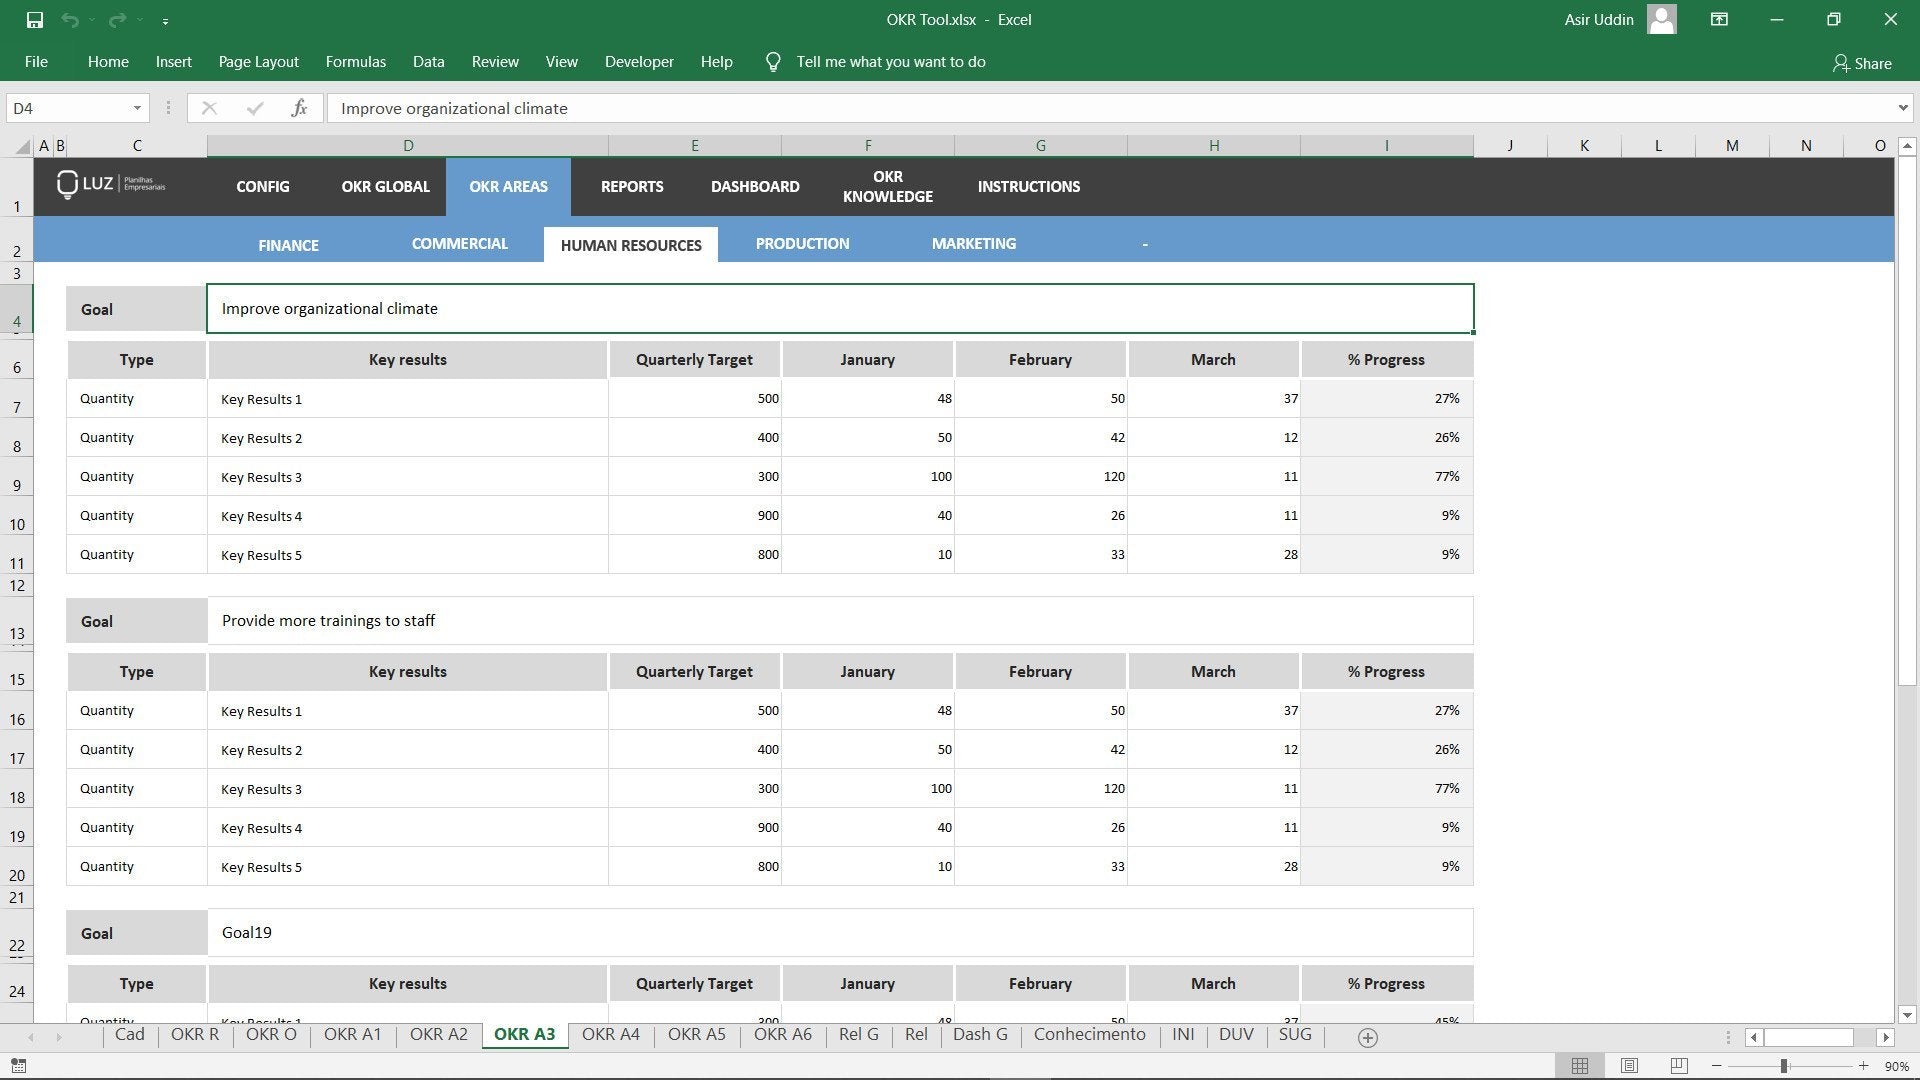
Task: Open the OKR A4 sheet tab
Action: click(609, 1034)
